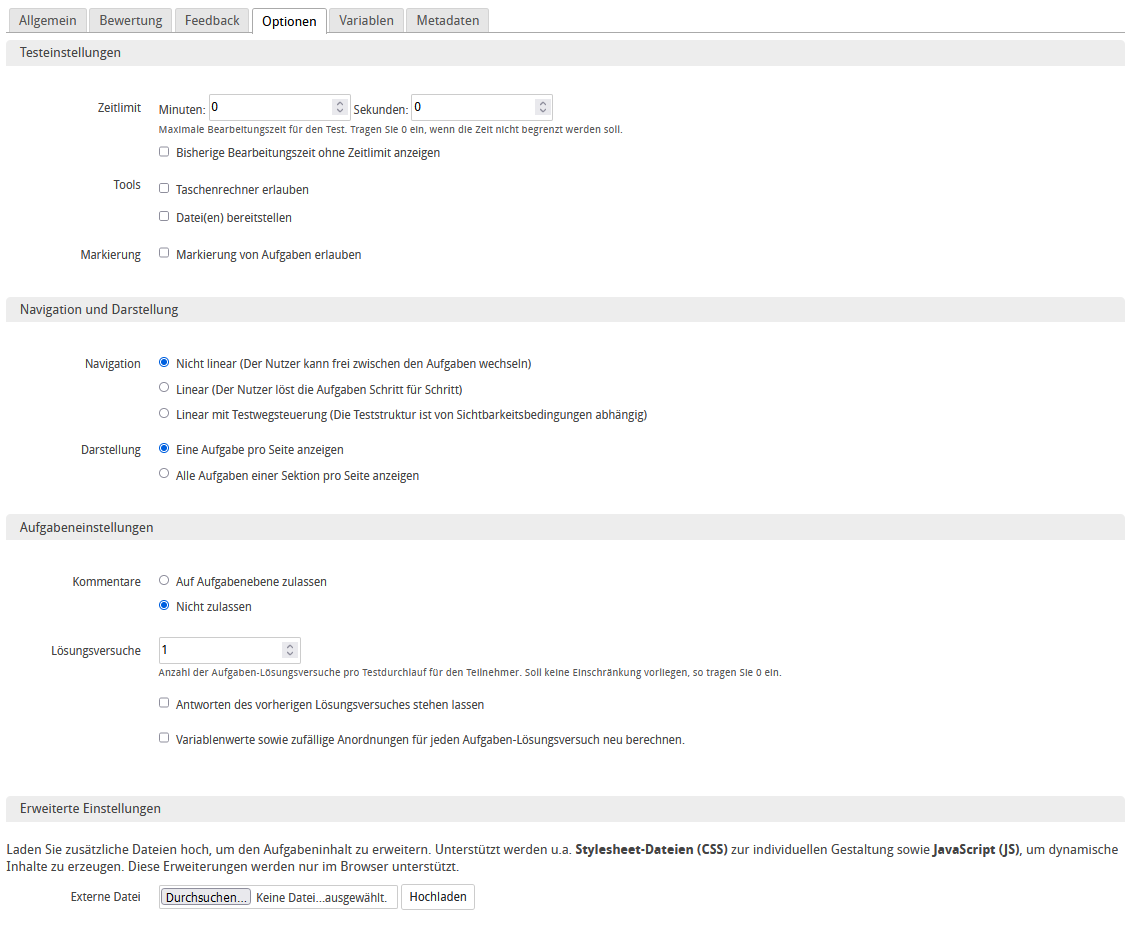This screenshot has height=952, width=1133.
Task: Increase Lösungsversuche with the spinner control
Action: point(290,646)
